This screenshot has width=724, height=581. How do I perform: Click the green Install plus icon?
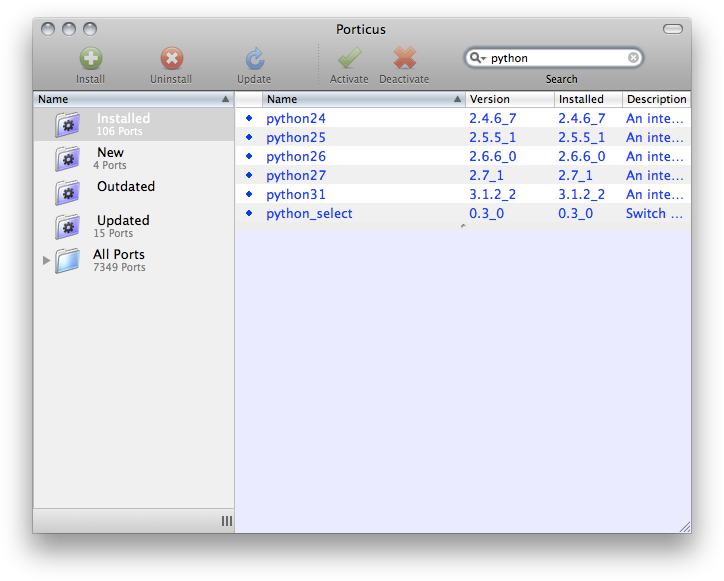pyautogui.click(x=91, y=58)
